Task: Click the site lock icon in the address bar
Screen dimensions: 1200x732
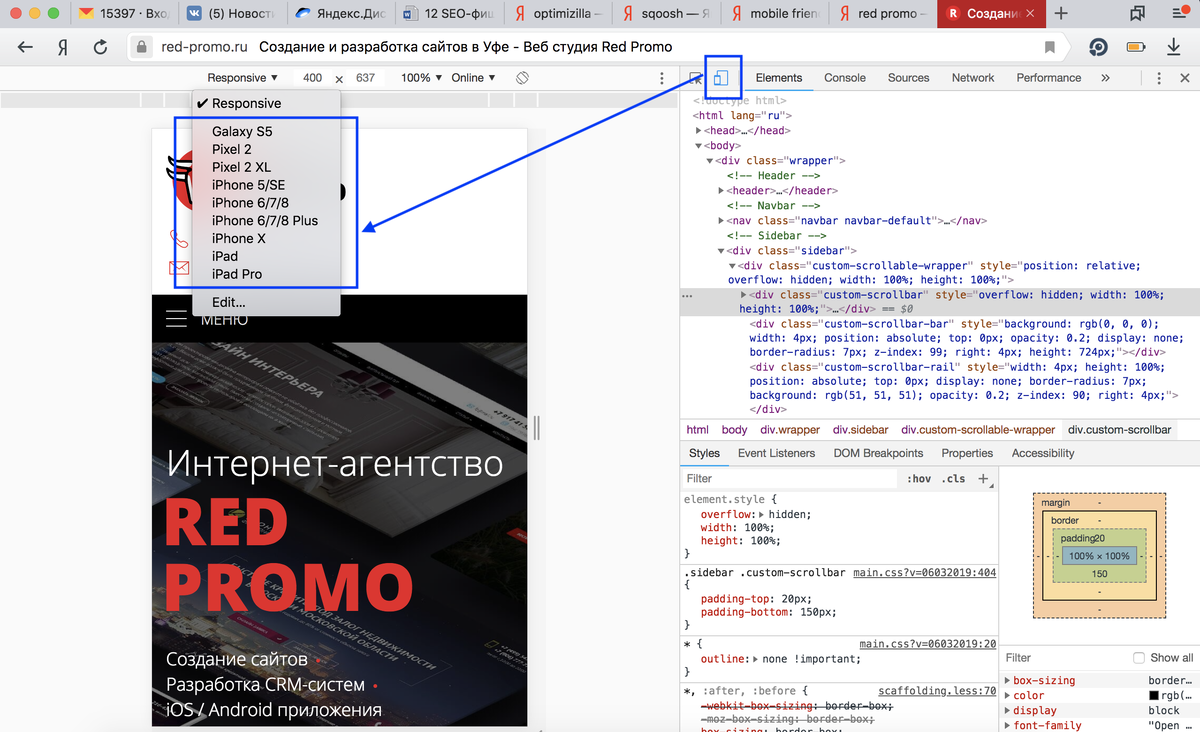Action: tap(142, 47)
